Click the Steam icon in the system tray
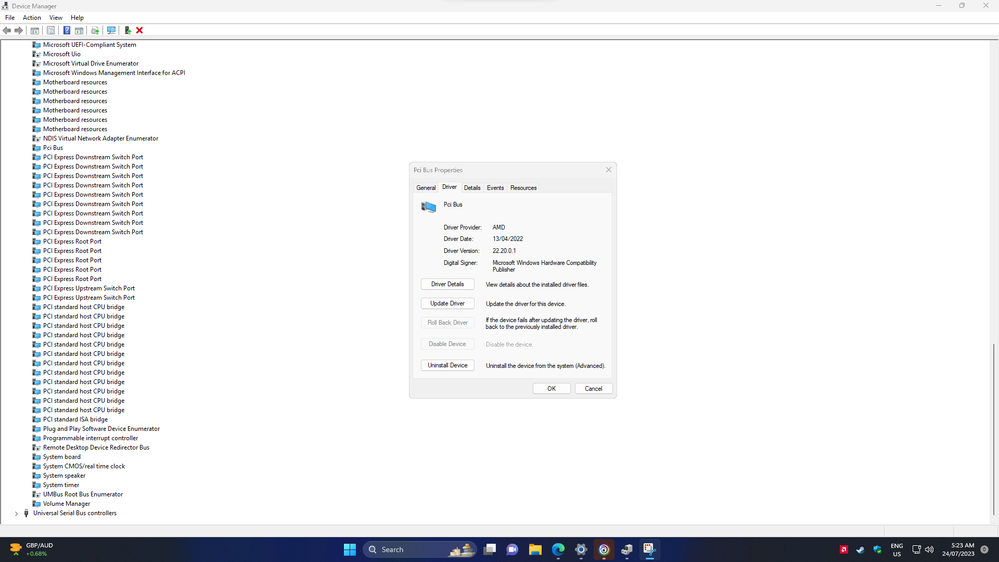Viewport: 999px width, 562px height. [860, 549]
